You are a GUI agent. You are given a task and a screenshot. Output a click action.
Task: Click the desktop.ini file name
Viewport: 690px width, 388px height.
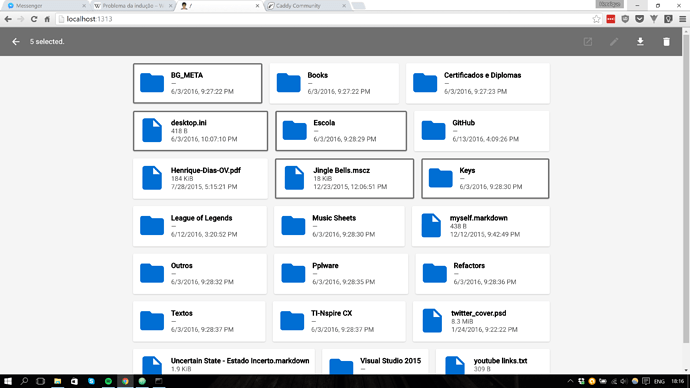click(188, 123)
